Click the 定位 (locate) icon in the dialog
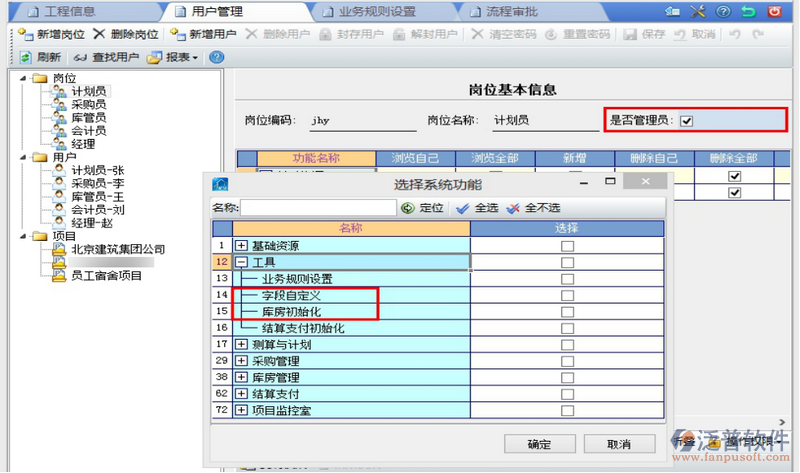Image resolution: width=800 pixels, height=473 pixels. coord(407,208)
